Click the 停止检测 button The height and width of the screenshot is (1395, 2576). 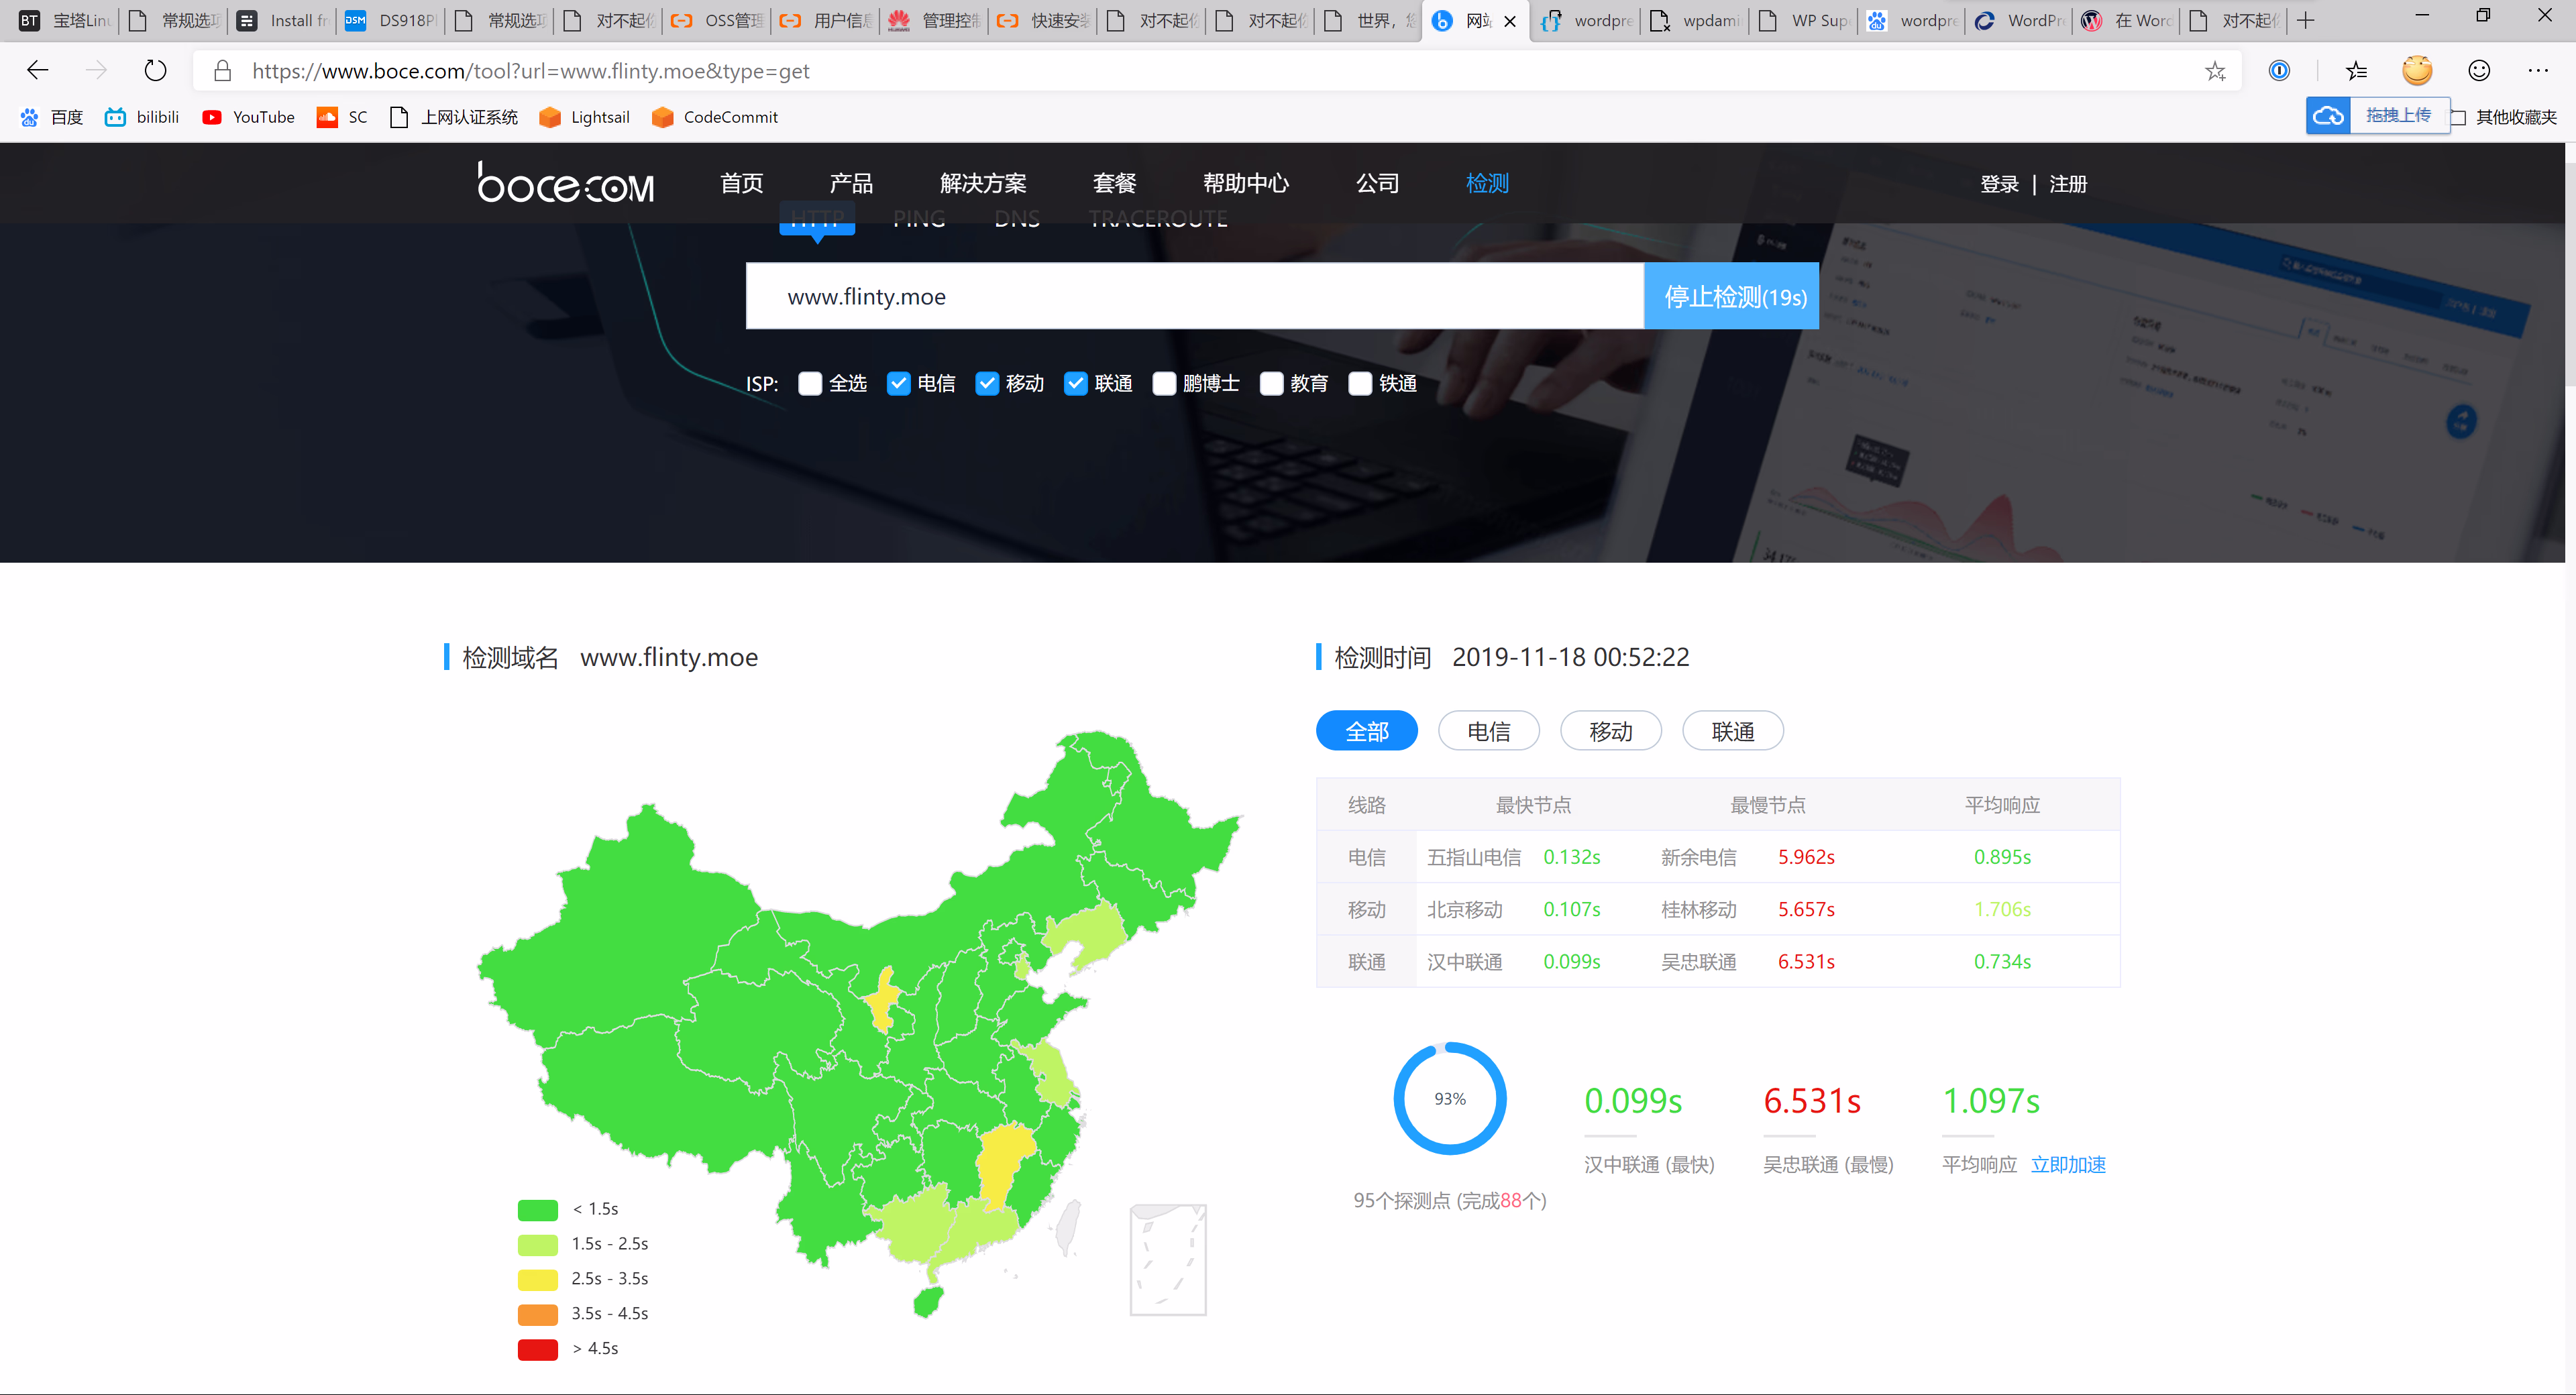(1731, 297)
